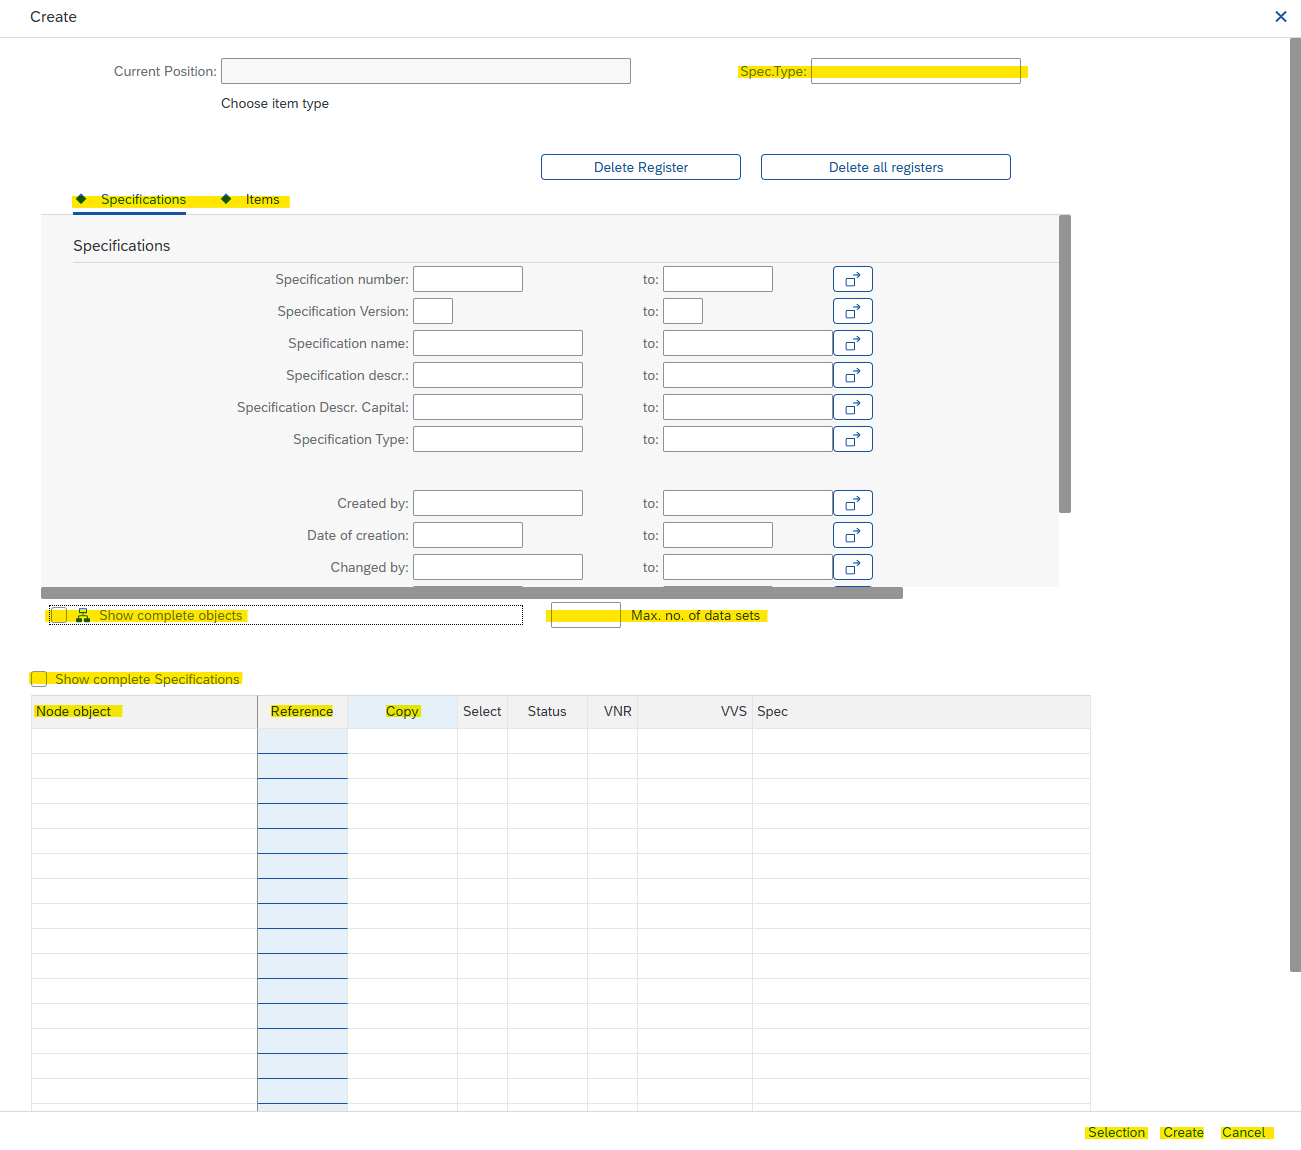Cancel the Create dialog via the footer button
1301x1150 pixels.
(x=1243, y=1132)
